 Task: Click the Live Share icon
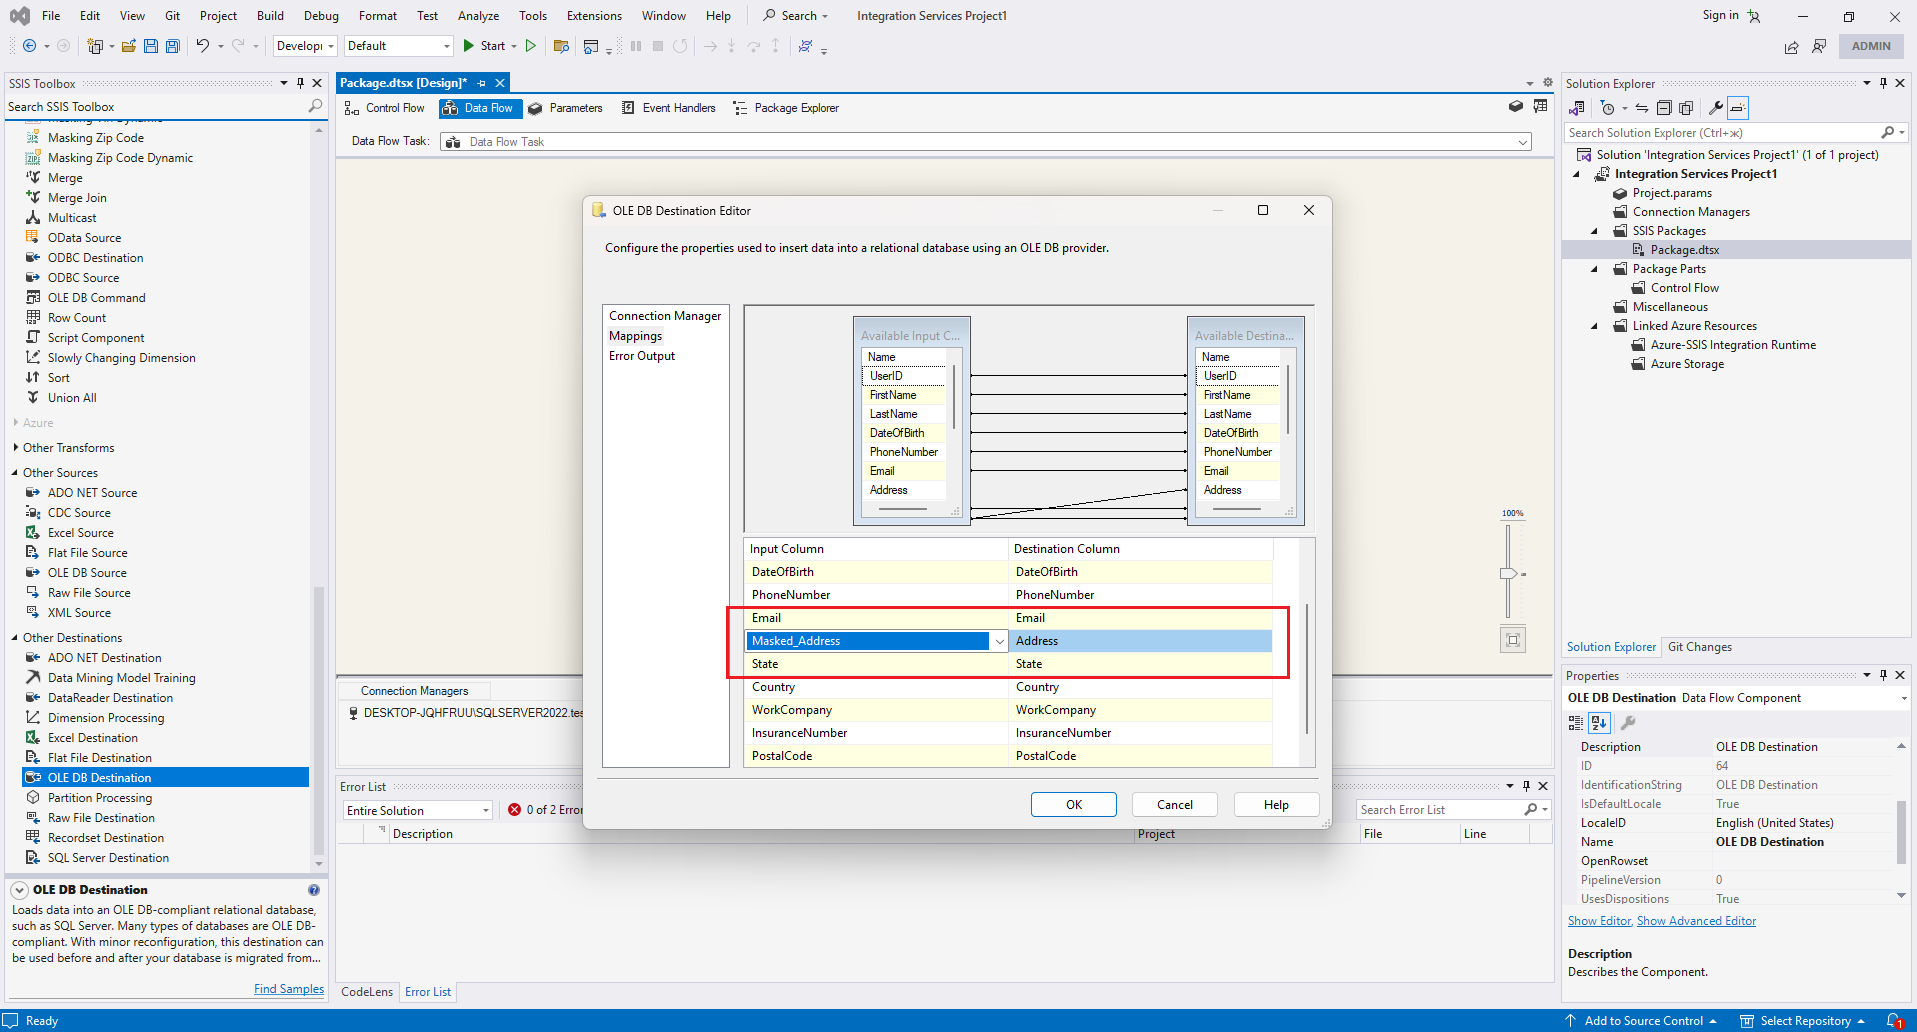[1791, 46]
